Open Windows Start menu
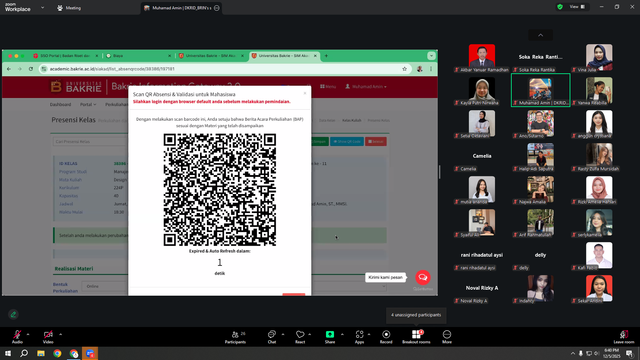640x360 pixels. [x=8, y=353]
